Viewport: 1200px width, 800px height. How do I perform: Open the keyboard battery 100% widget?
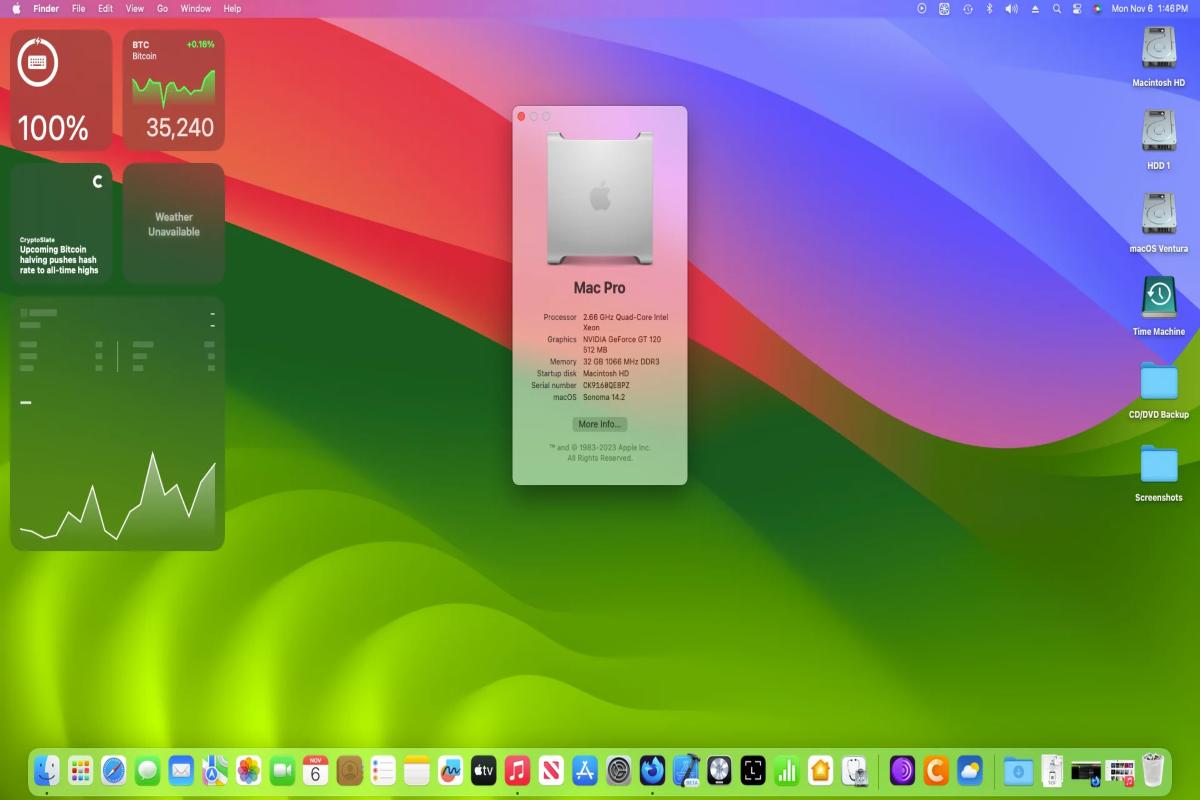pyautogui.click(x=61, y=90)
